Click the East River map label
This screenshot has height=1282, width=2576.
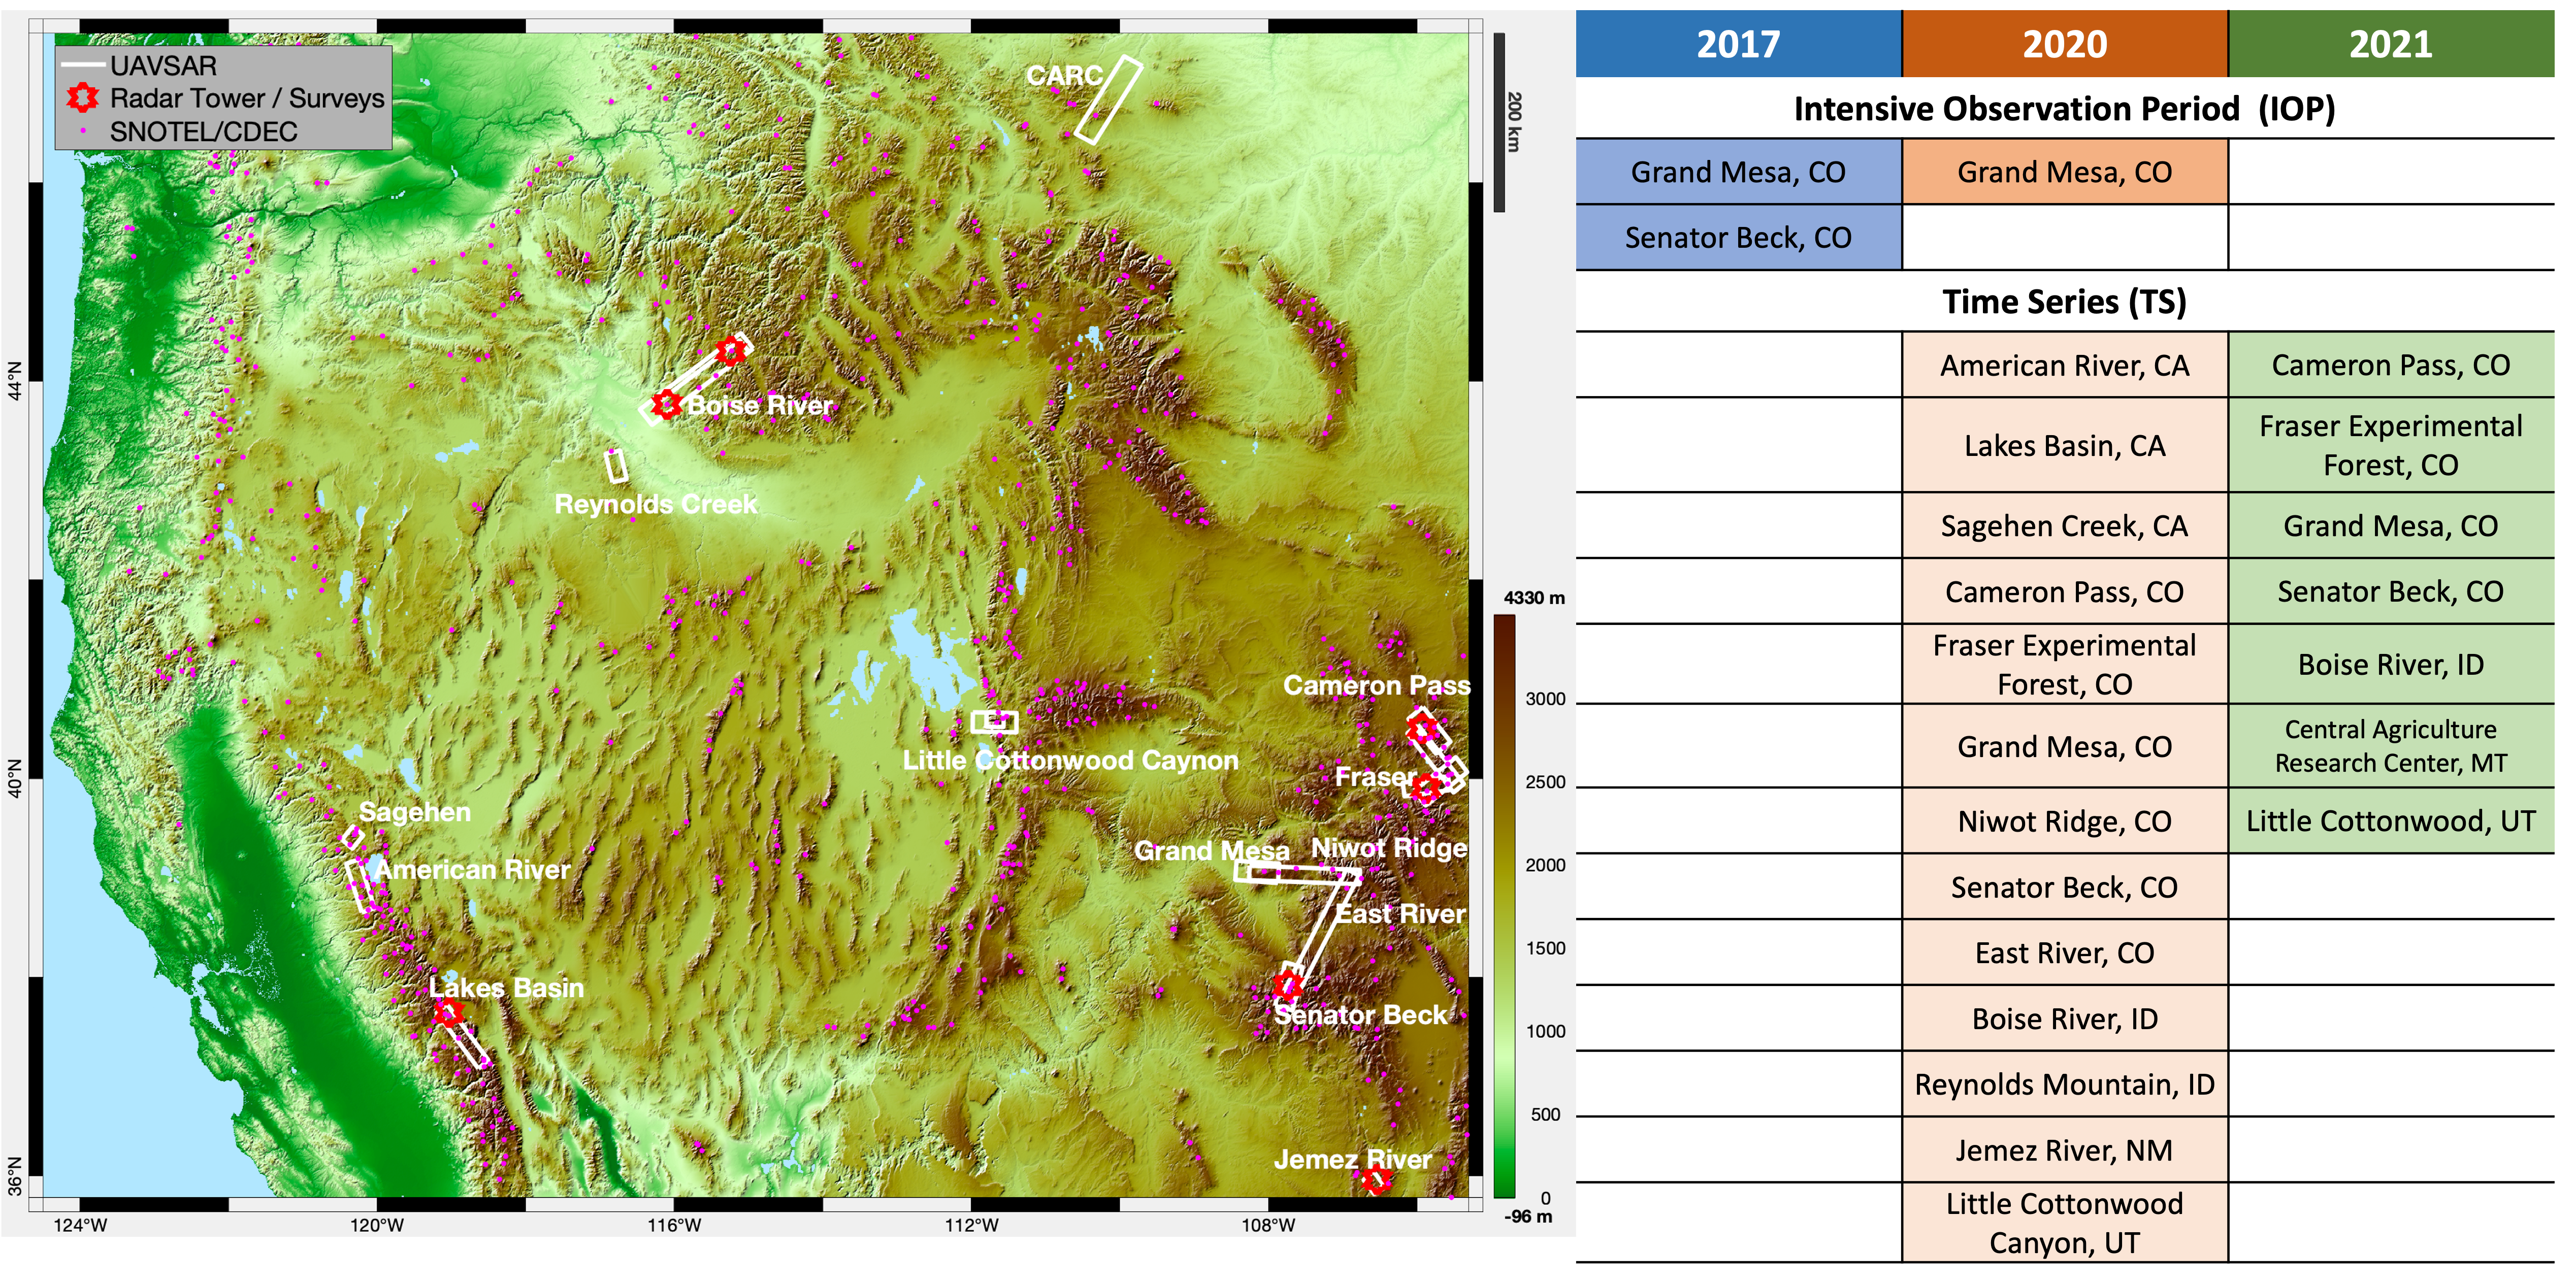pyautogui.click(x=1401, y=914)
